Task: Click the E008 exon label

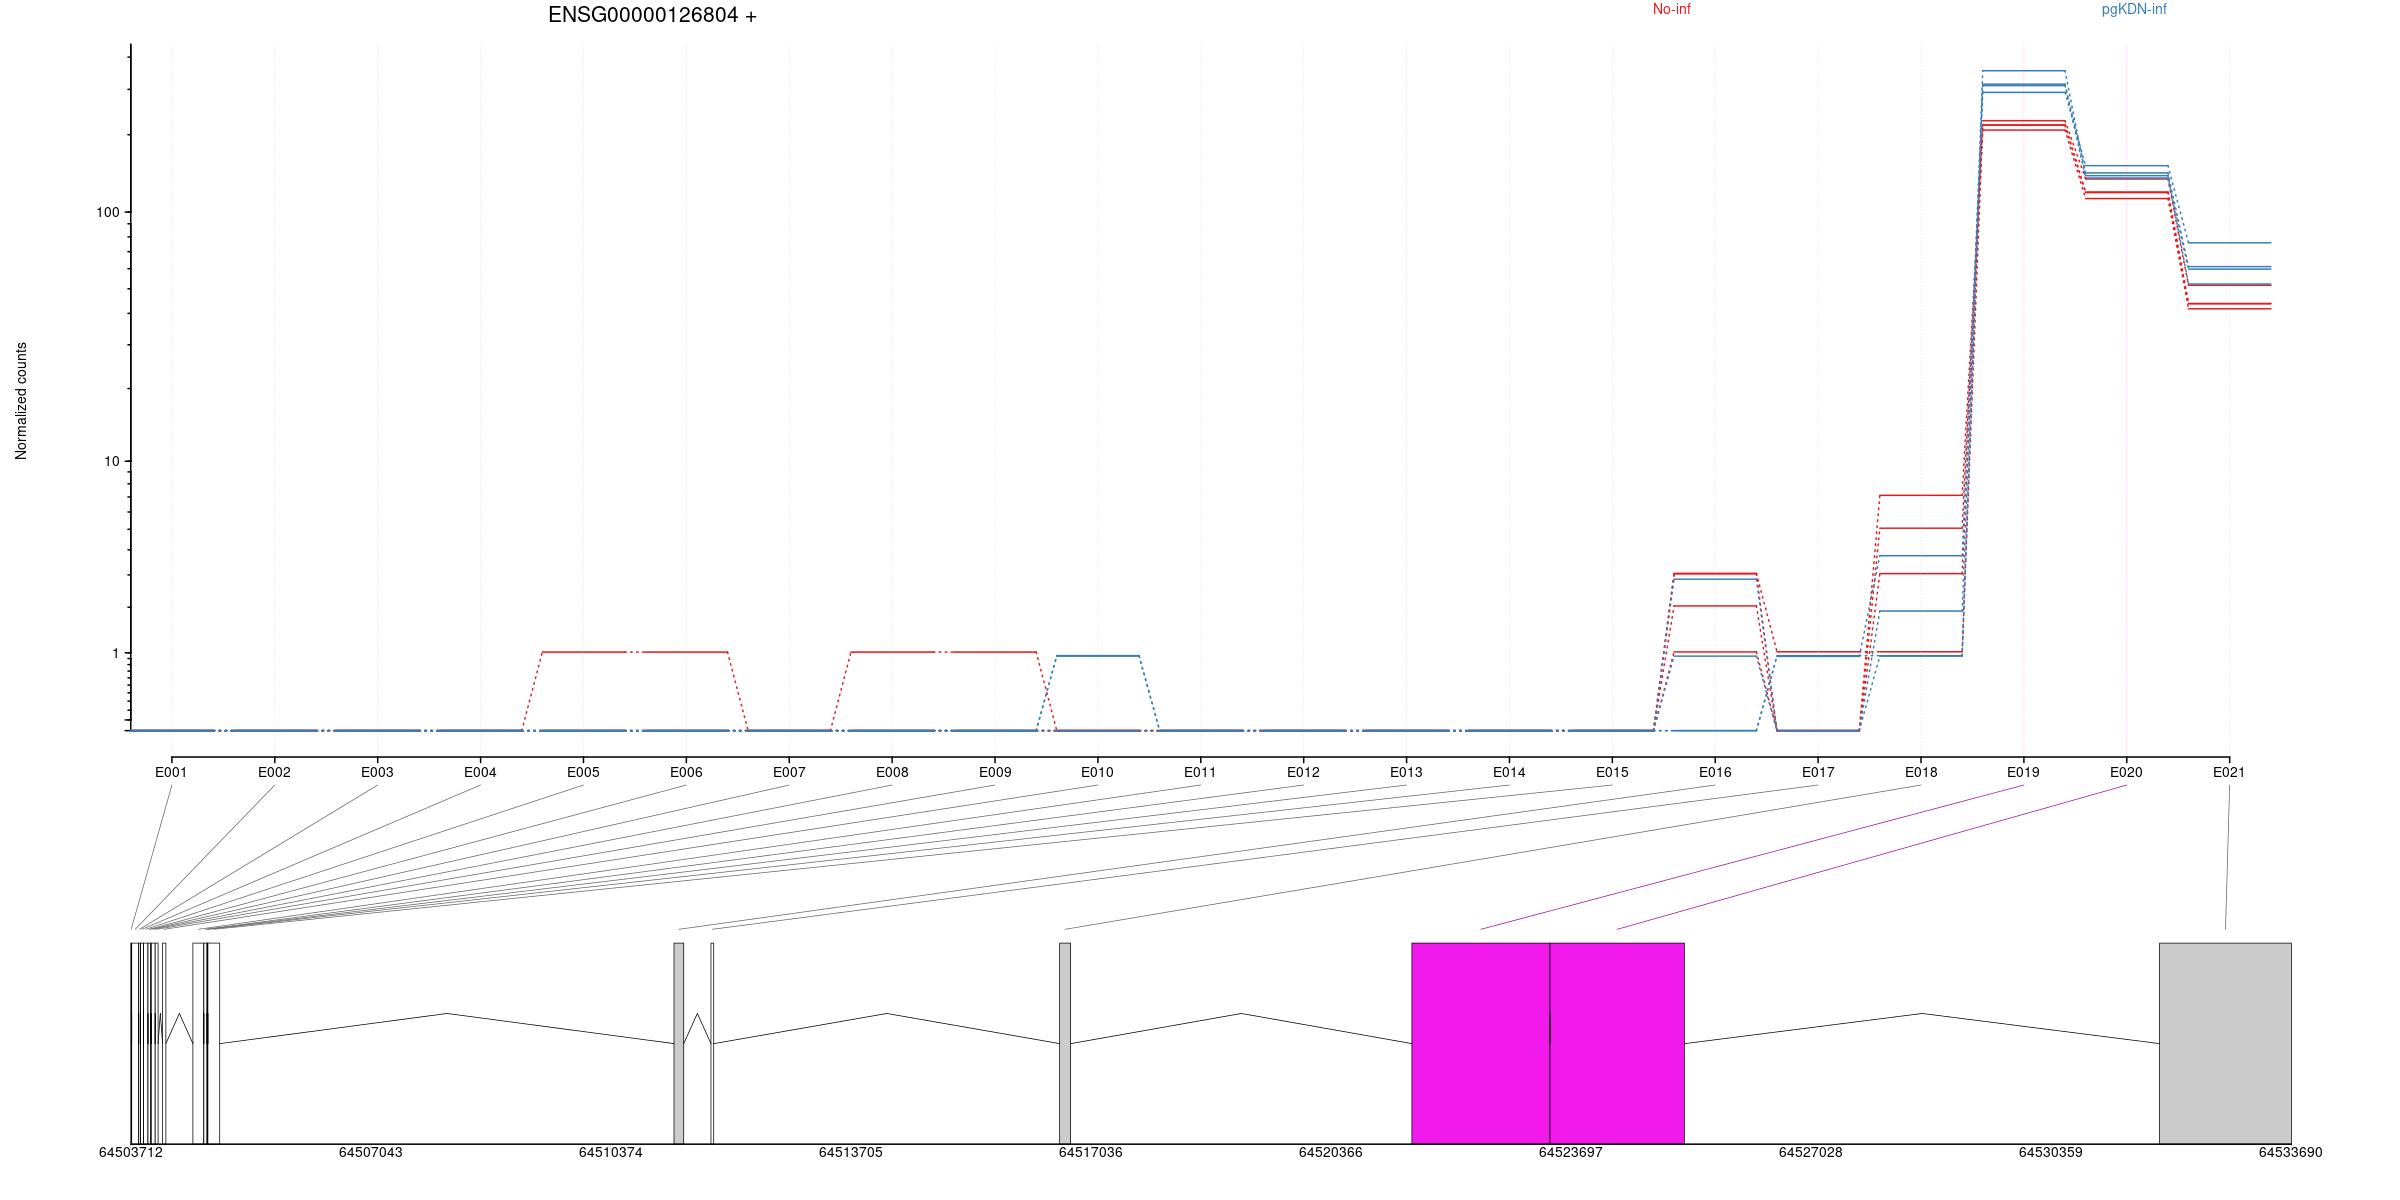Action: [892, 772]
